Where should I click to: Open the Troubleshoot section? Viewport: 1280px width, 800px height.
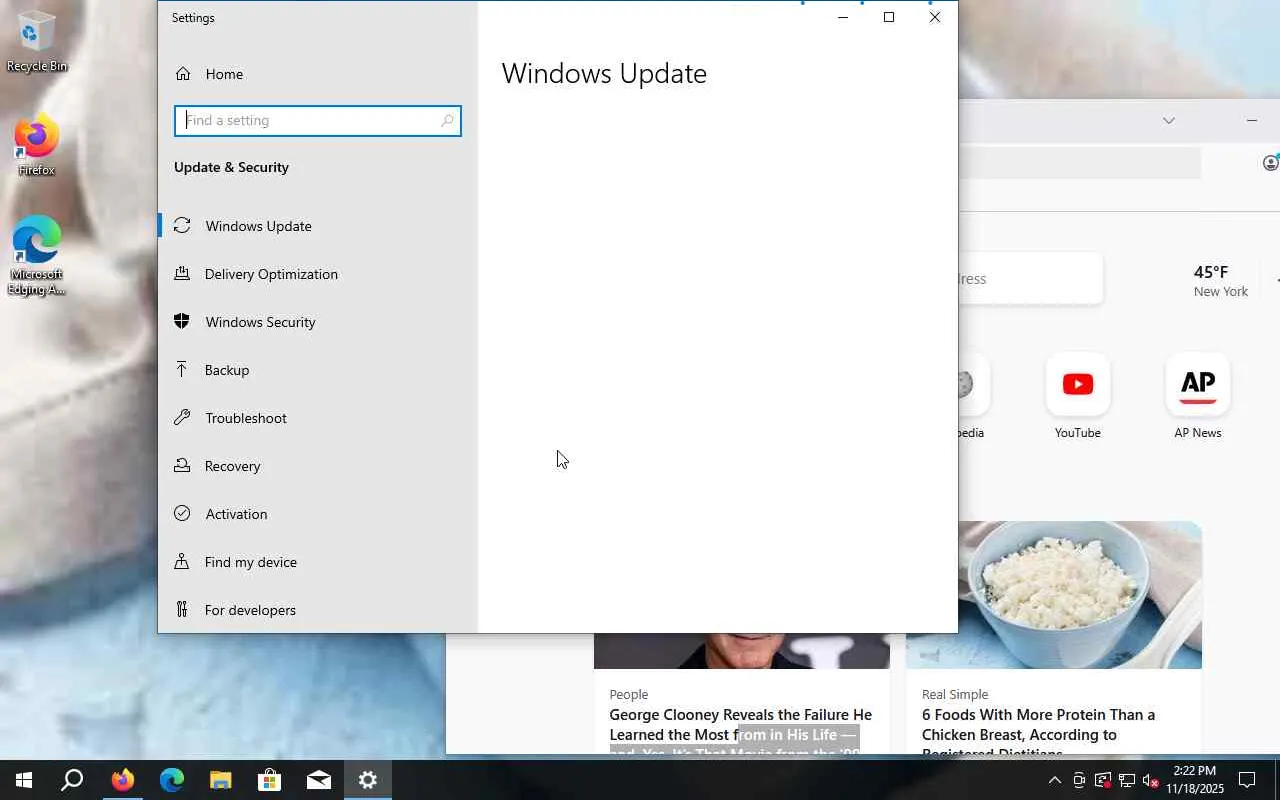[318, 418]
